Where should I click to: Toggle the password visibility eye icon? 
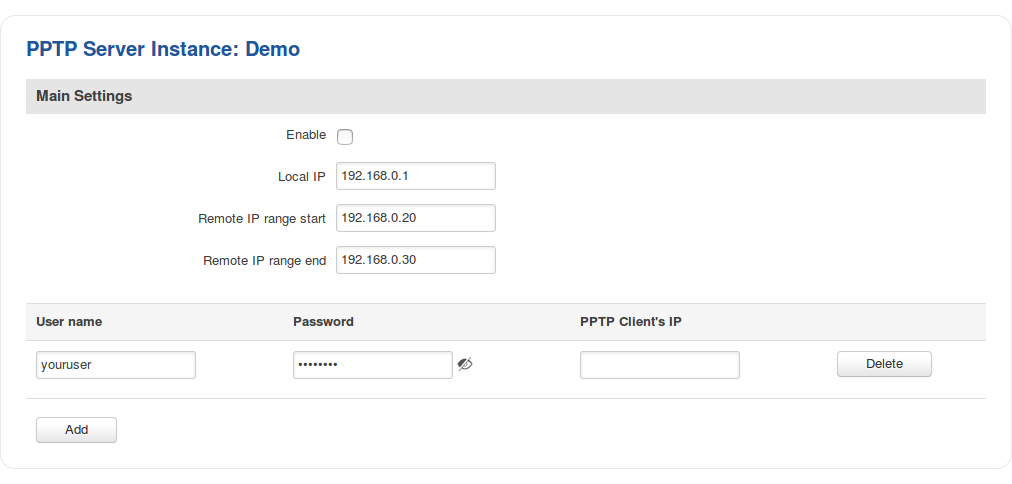465,365
